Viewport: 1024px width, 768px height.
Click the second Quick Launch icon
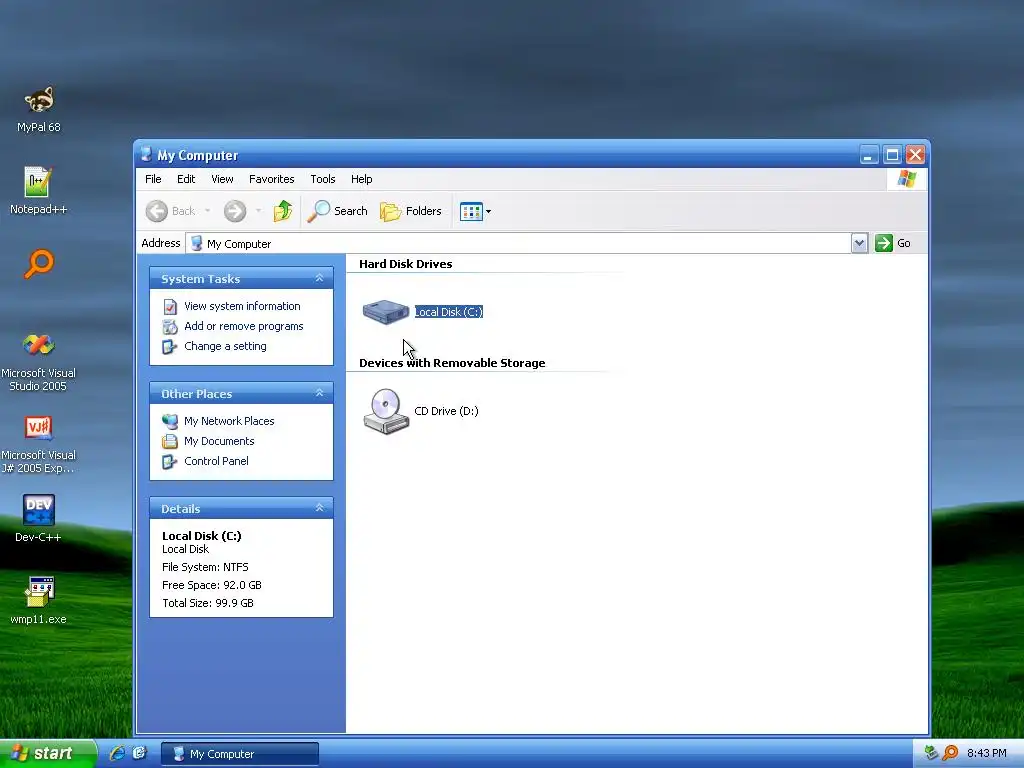pyautogui.click(x=140, y=754)
